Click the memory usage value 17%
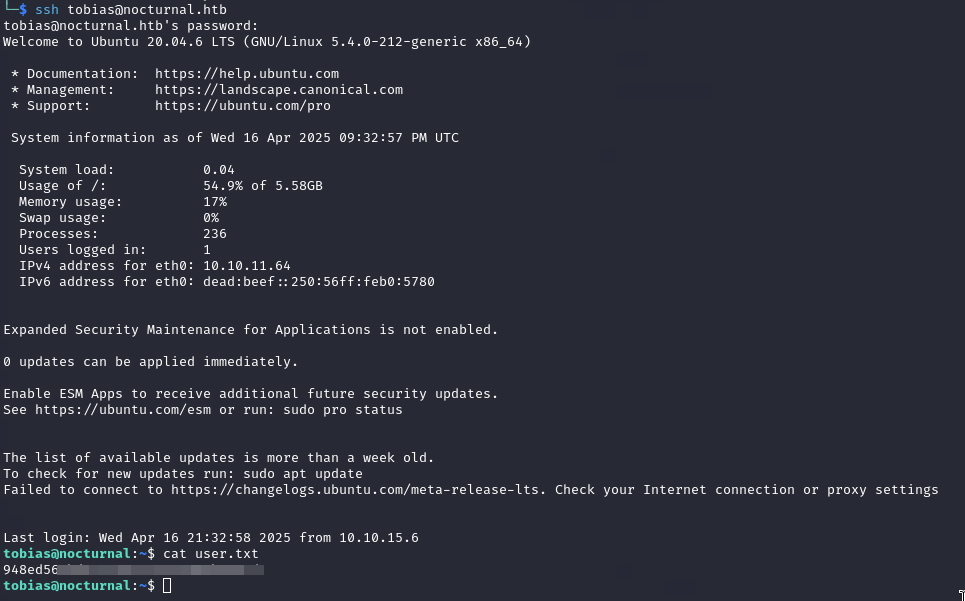 [x=214, y=202]
